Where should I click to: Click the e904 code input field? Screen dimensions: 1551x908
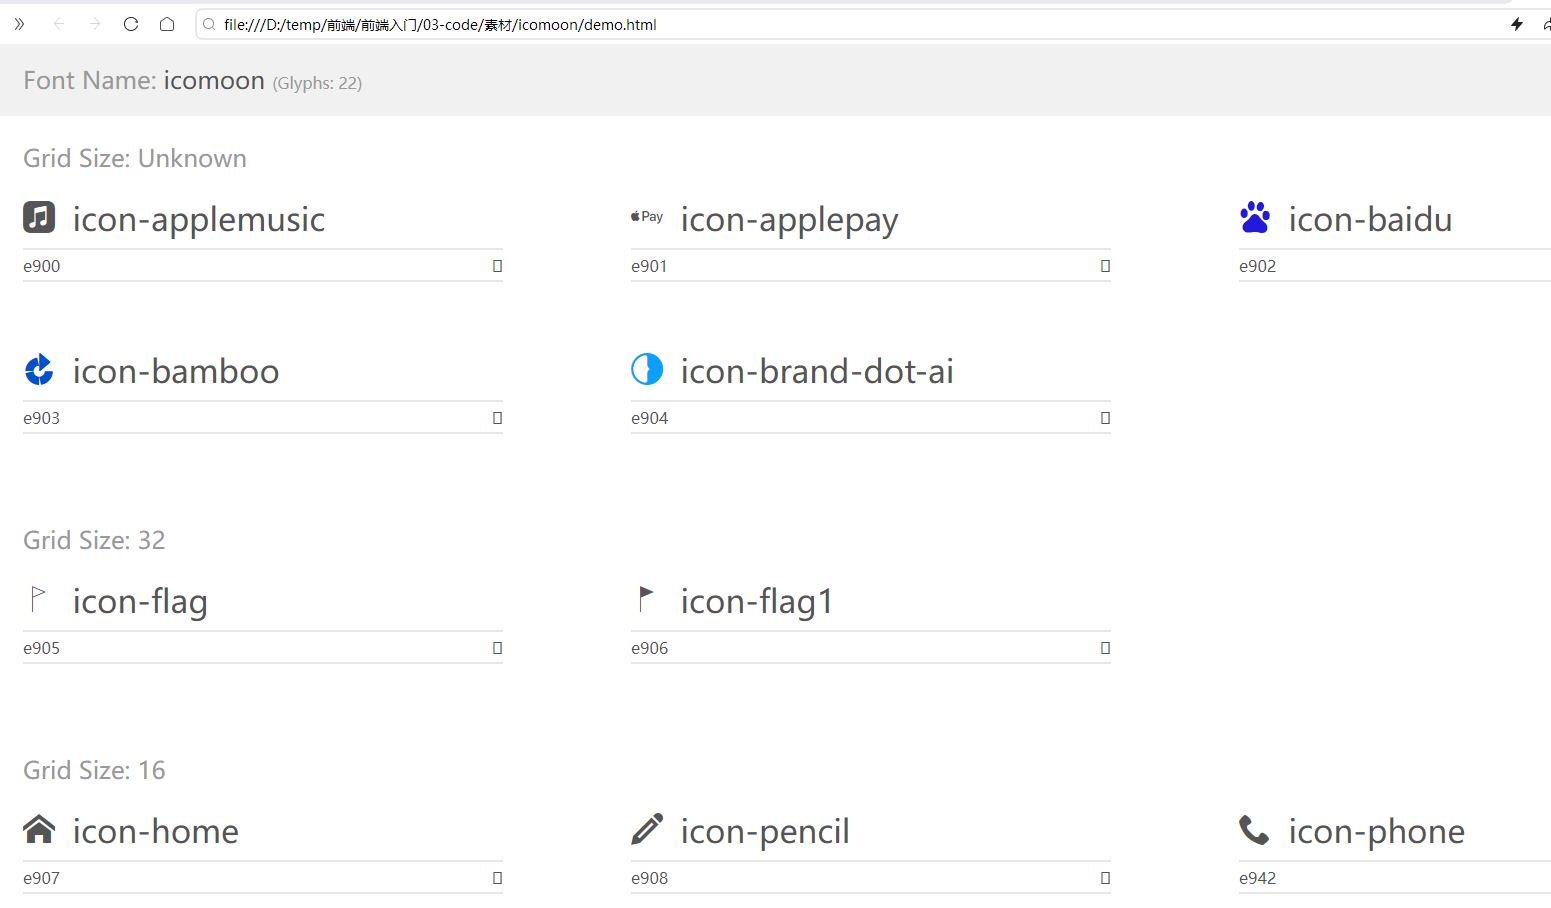pyautogui.click(x=858, y=418)
